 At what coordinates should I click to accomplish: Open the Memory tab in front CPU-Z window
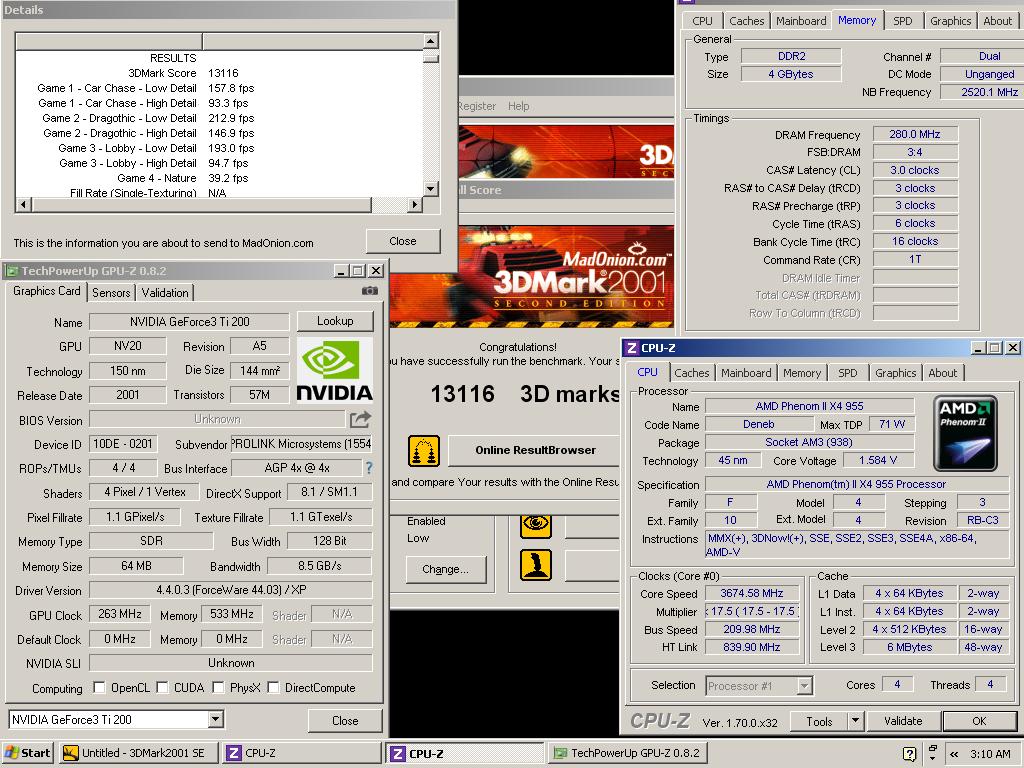point(802,373)
